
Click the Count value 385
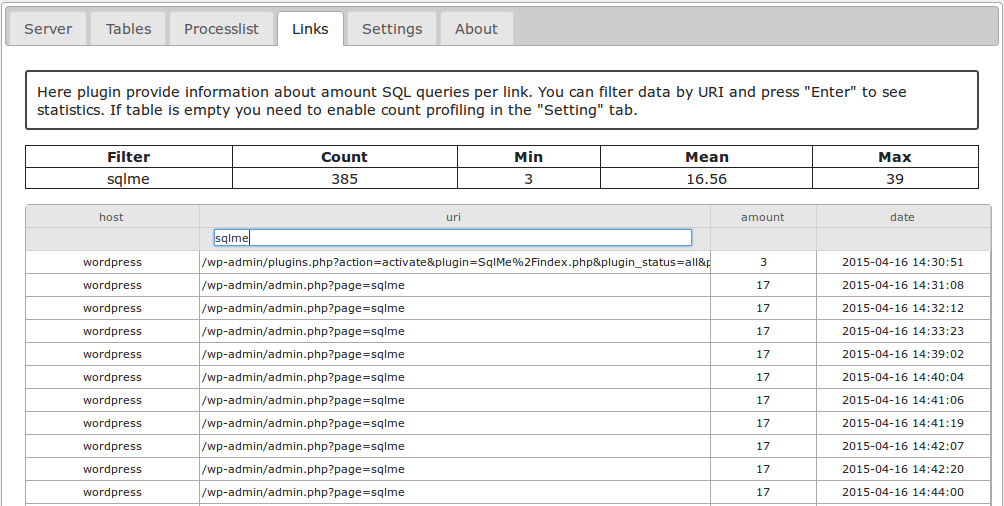[x=344, y=179]
